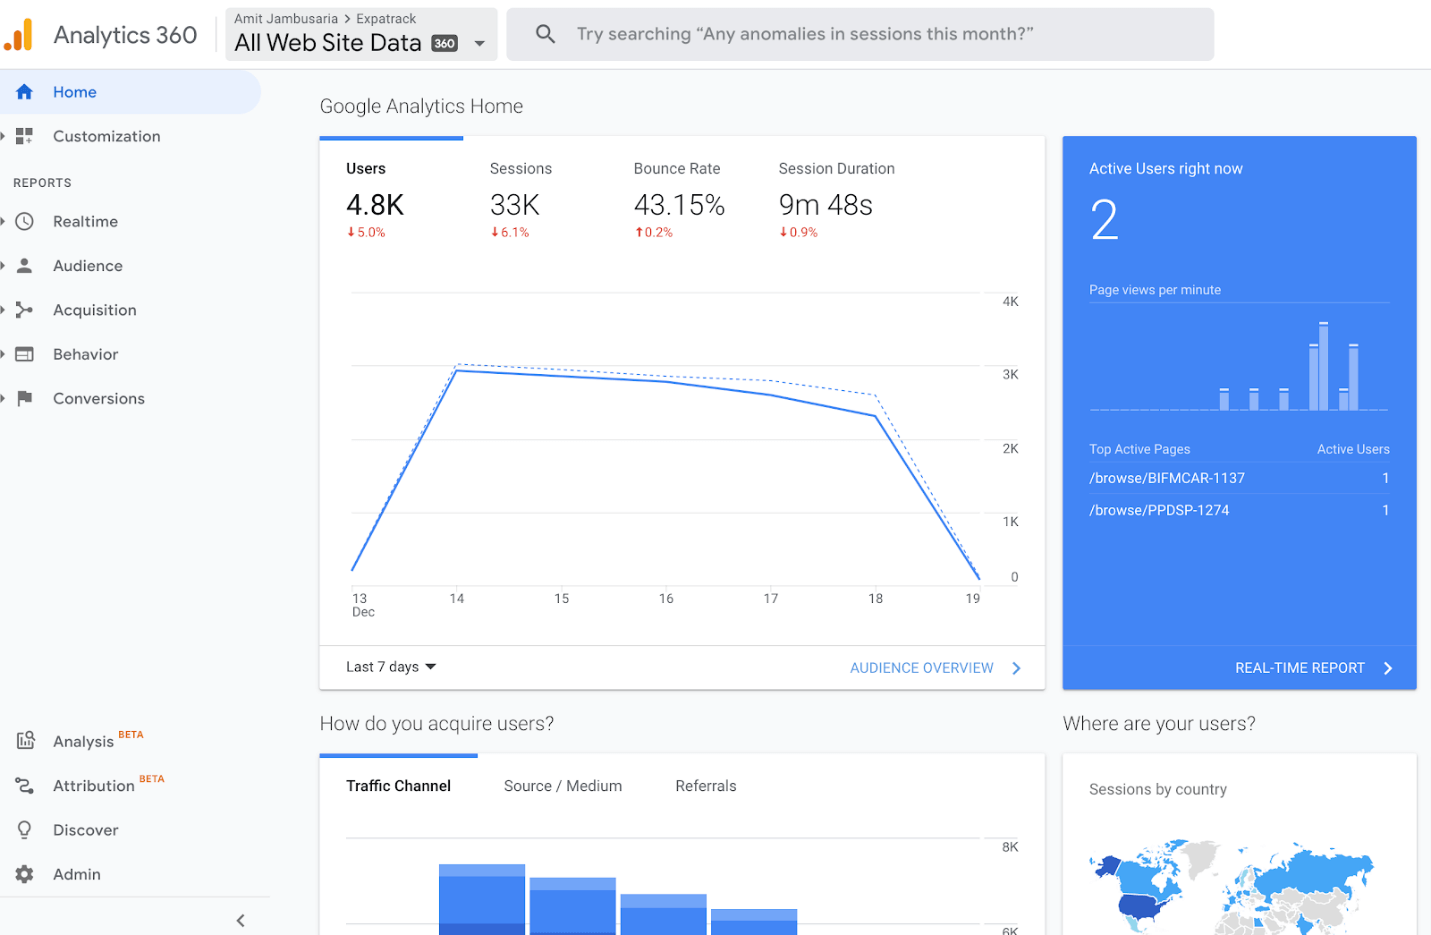Click the /browse/PPDSP-1274 active page
The image size is (1431, 935).
coord(1159,510)
